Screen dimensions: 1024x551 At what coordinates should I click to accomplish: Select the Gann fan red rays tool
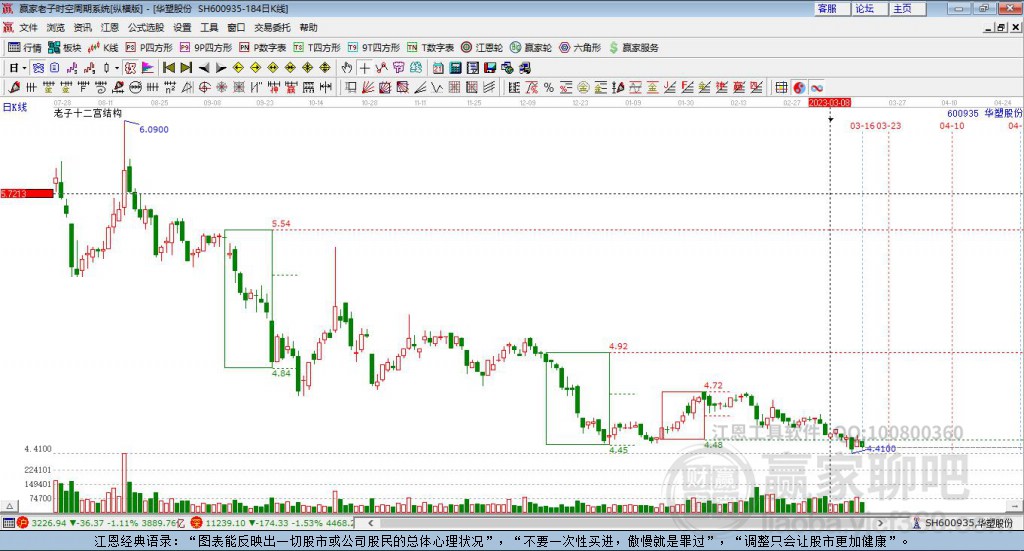[x=368, y=87]
